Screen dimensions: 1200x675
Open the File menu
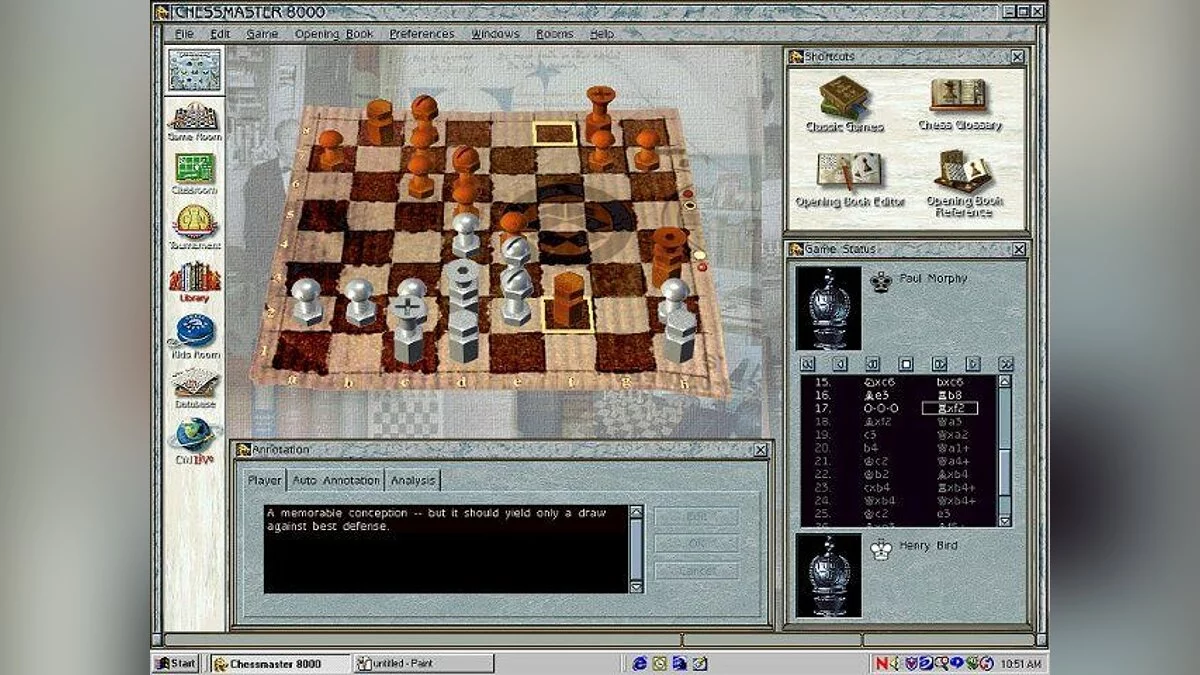tap(184, 34)
